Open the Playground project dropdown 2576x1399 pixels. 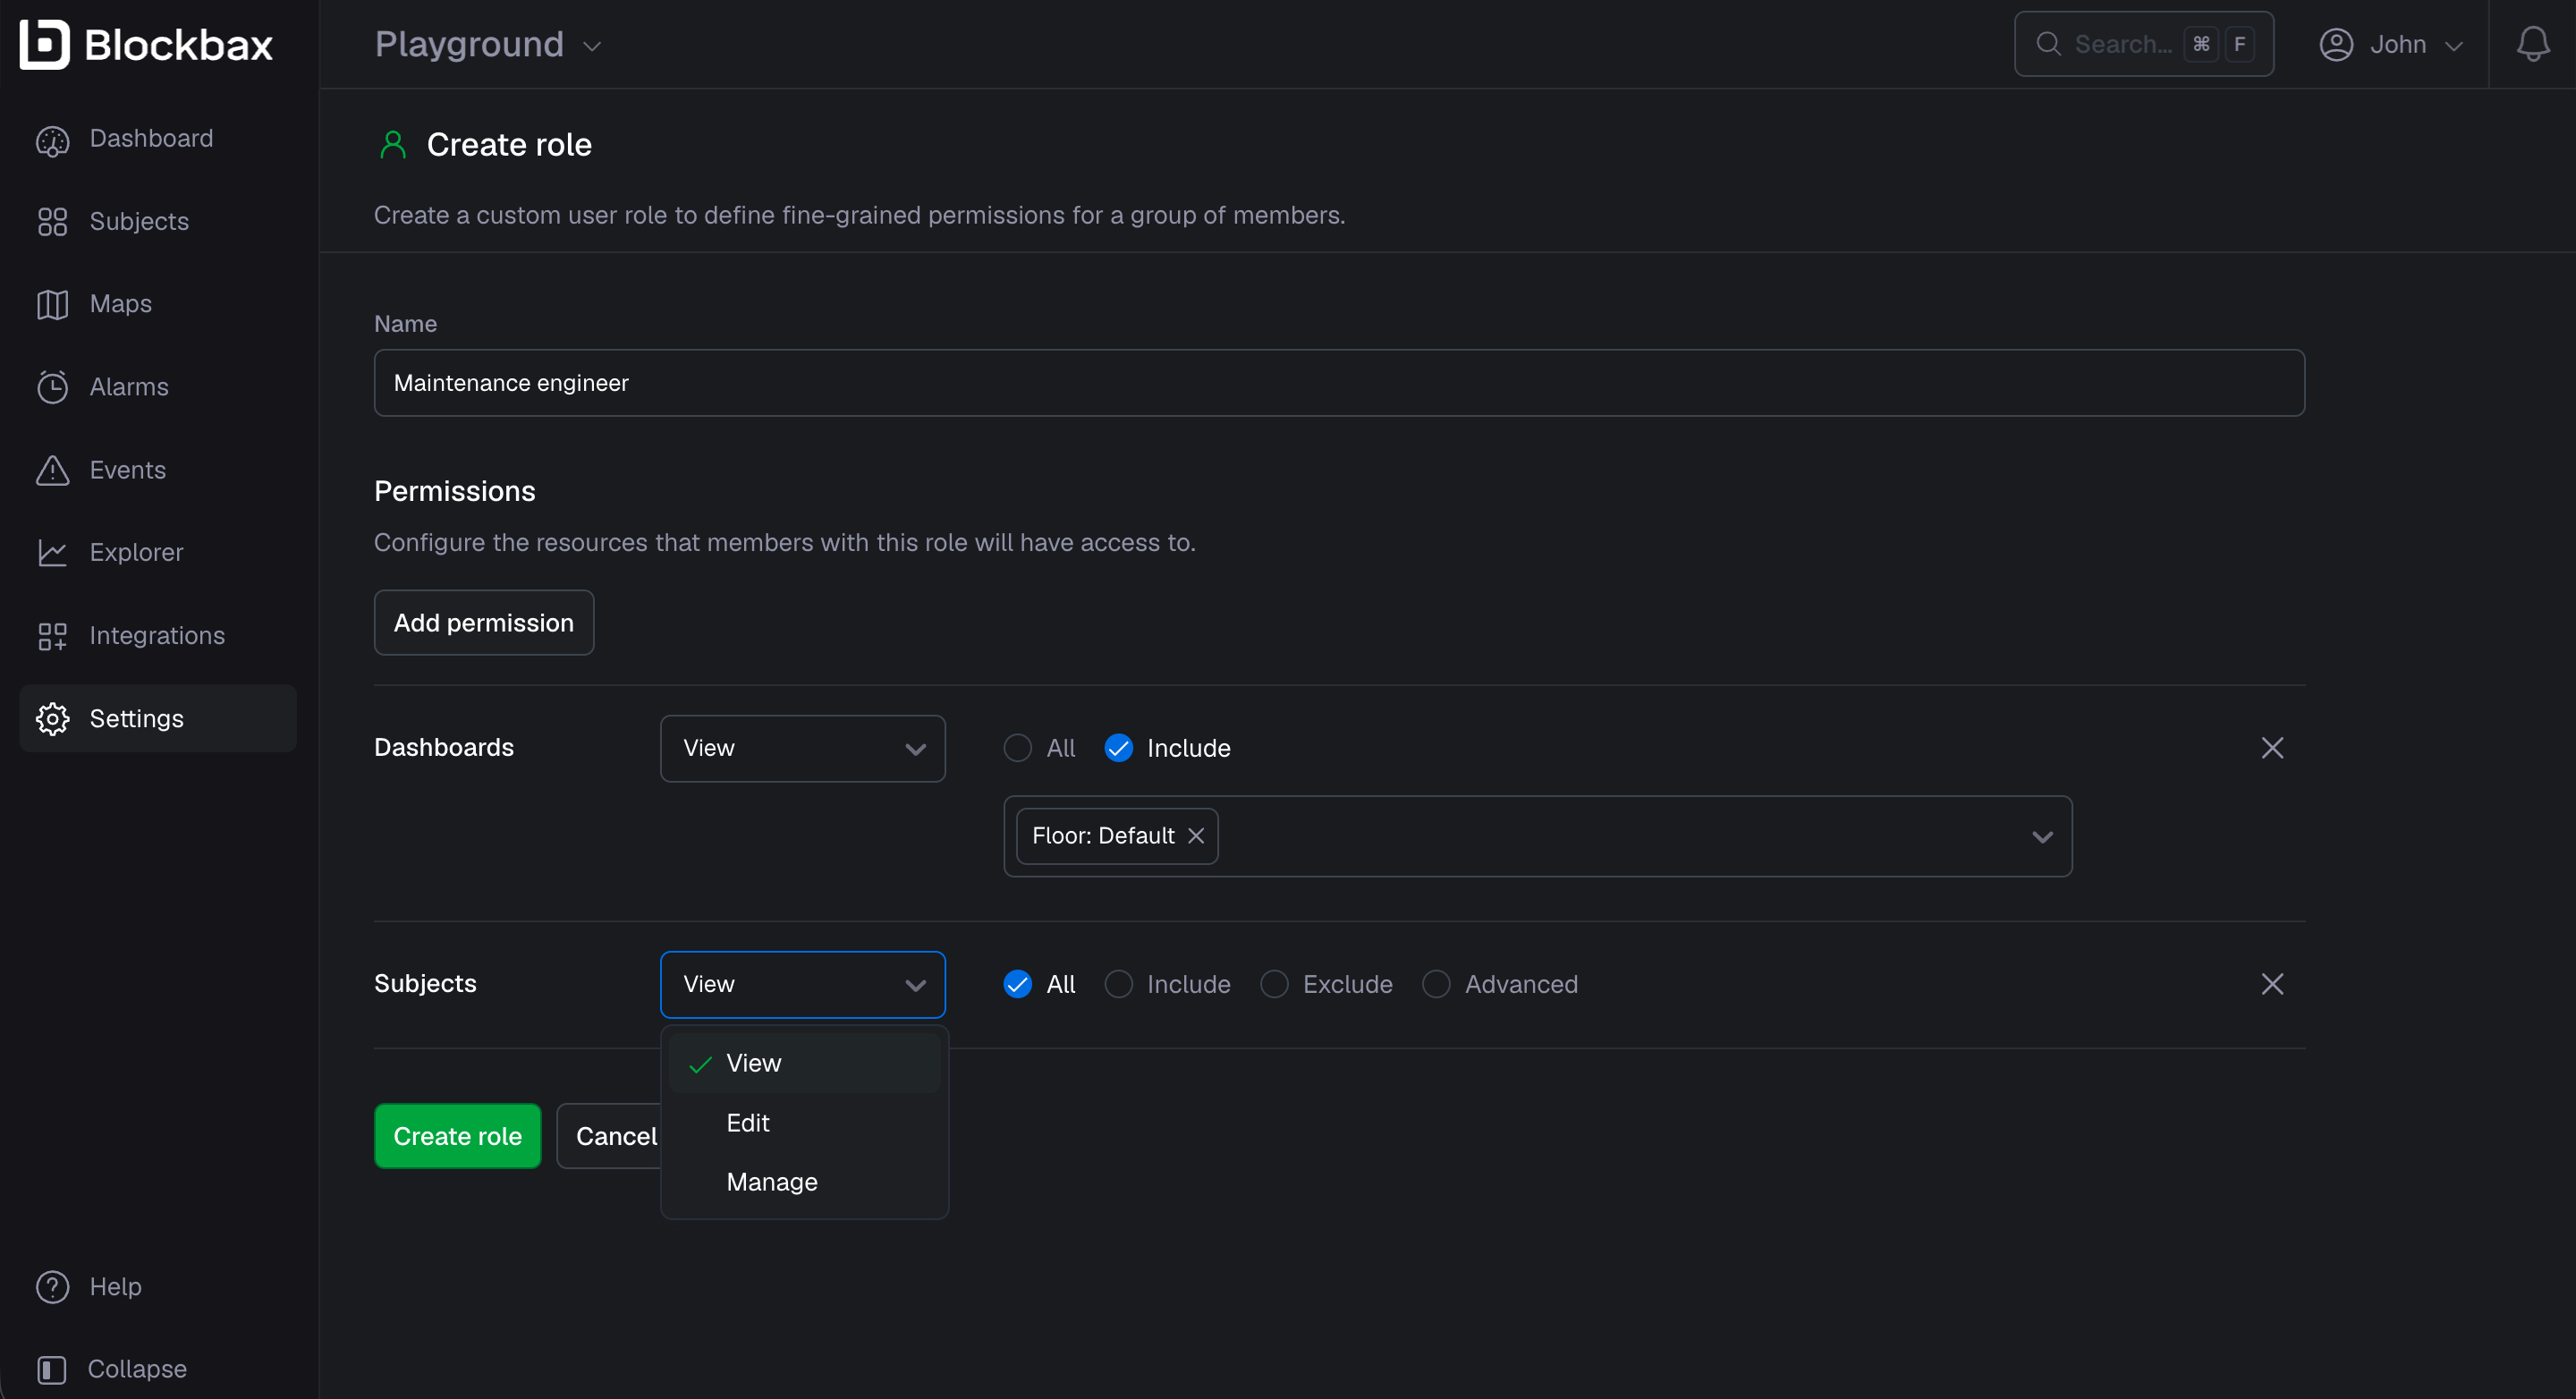click(488, 45)
